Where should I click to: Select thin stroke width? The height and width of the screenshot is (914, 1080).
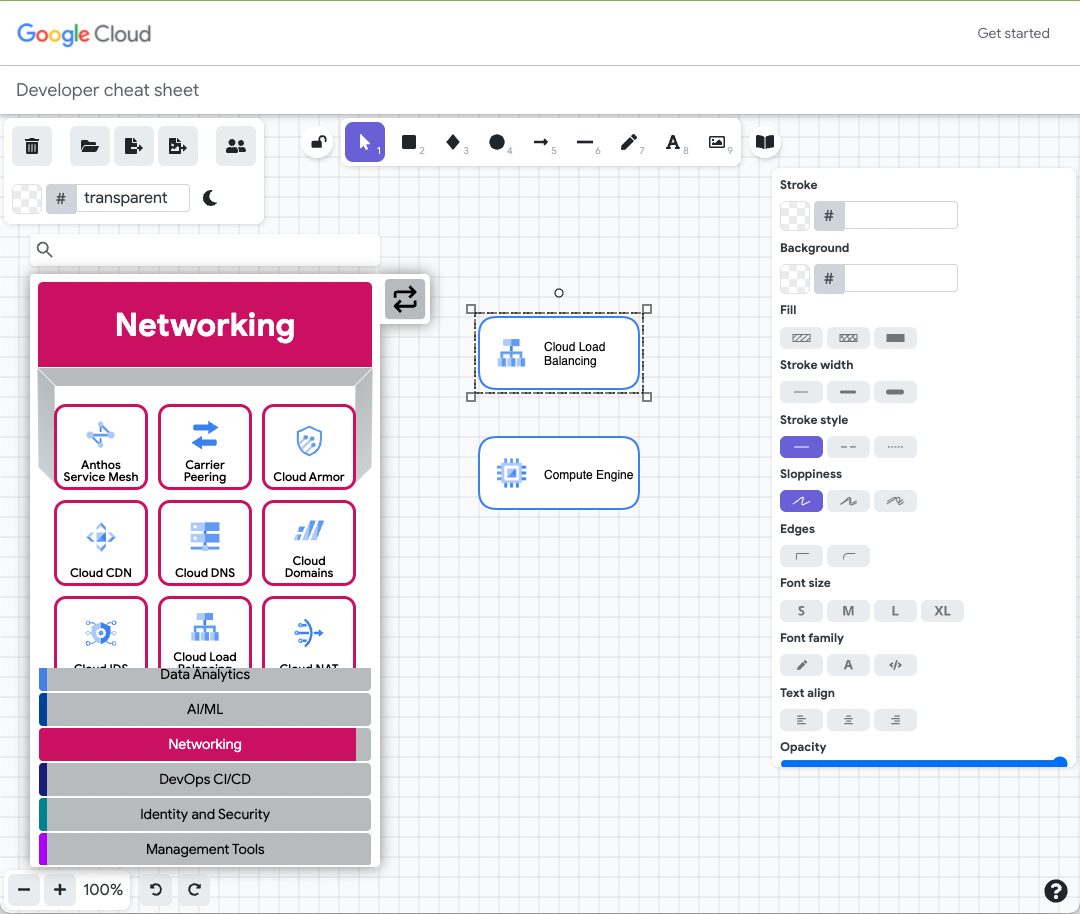(801, 393)
